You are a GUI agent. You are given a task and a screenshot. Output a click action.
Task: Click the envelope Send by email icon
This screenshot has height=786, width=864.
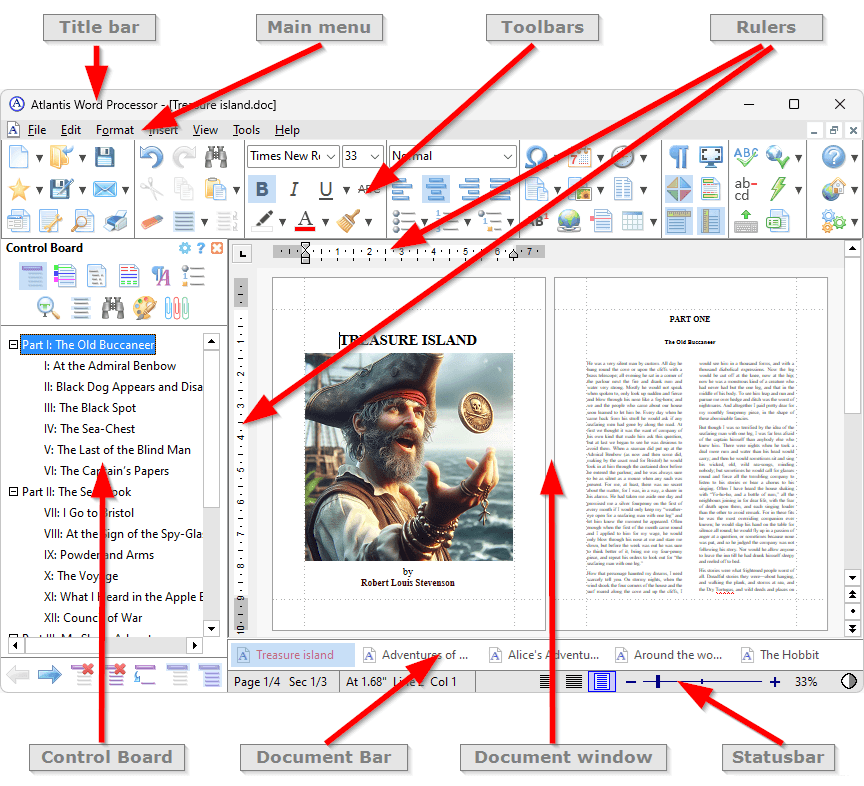pyautogui.click(x=104, y=190)
